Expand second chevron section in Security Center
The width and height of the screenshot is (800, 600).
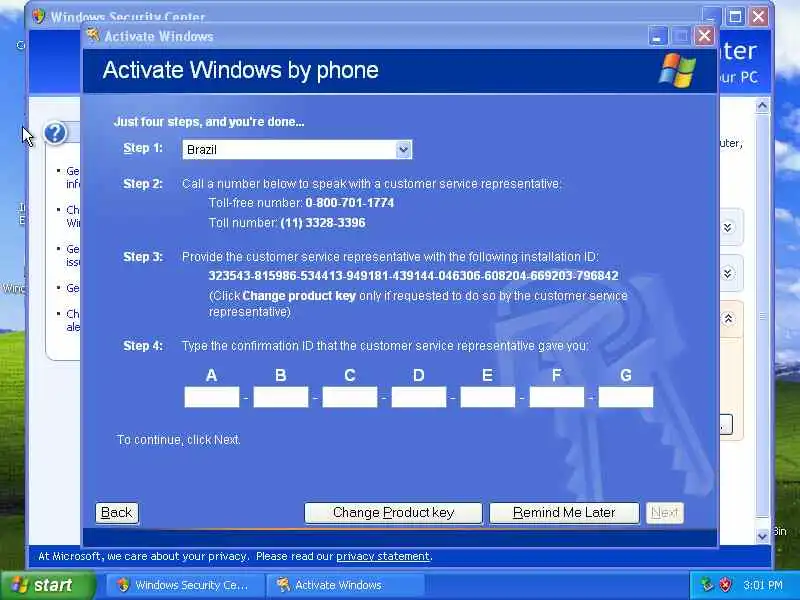coord(728,274)
